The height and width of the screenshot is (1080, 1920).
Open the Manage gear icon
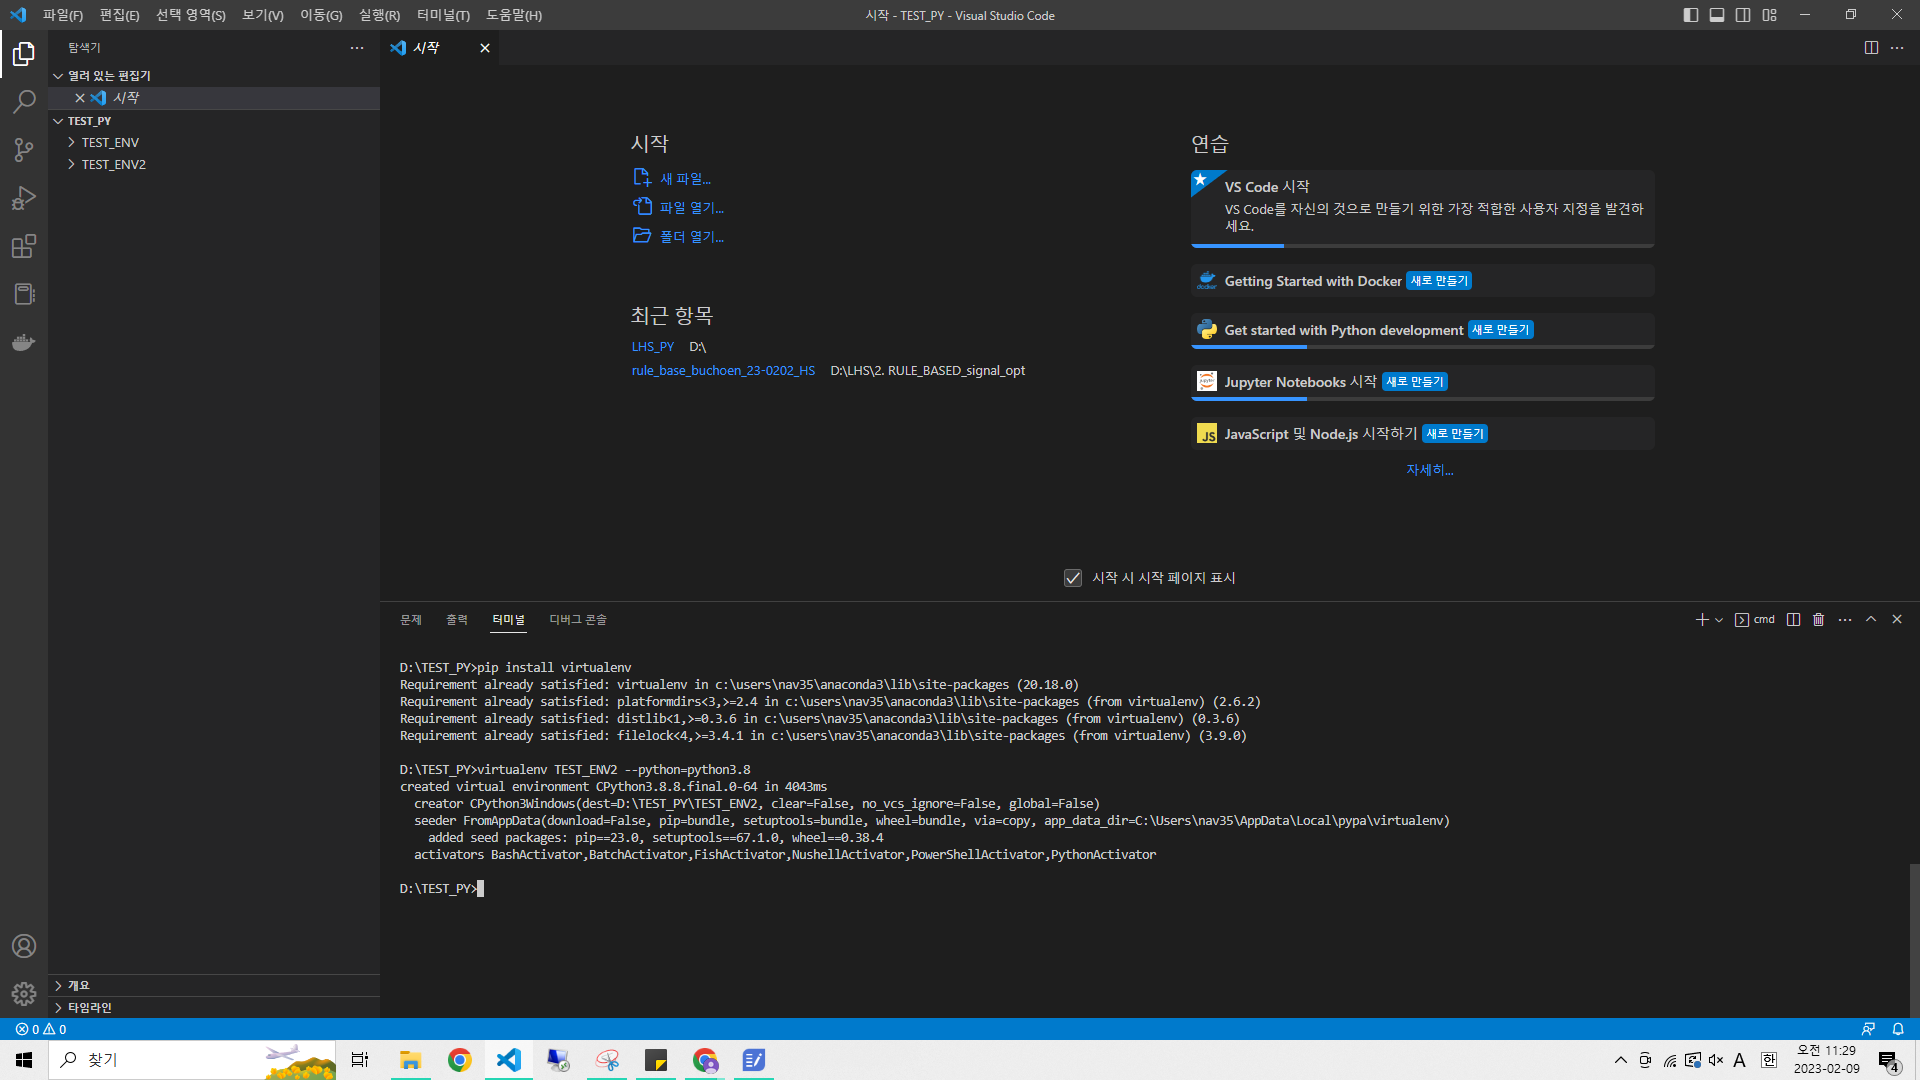pos(24,994)
